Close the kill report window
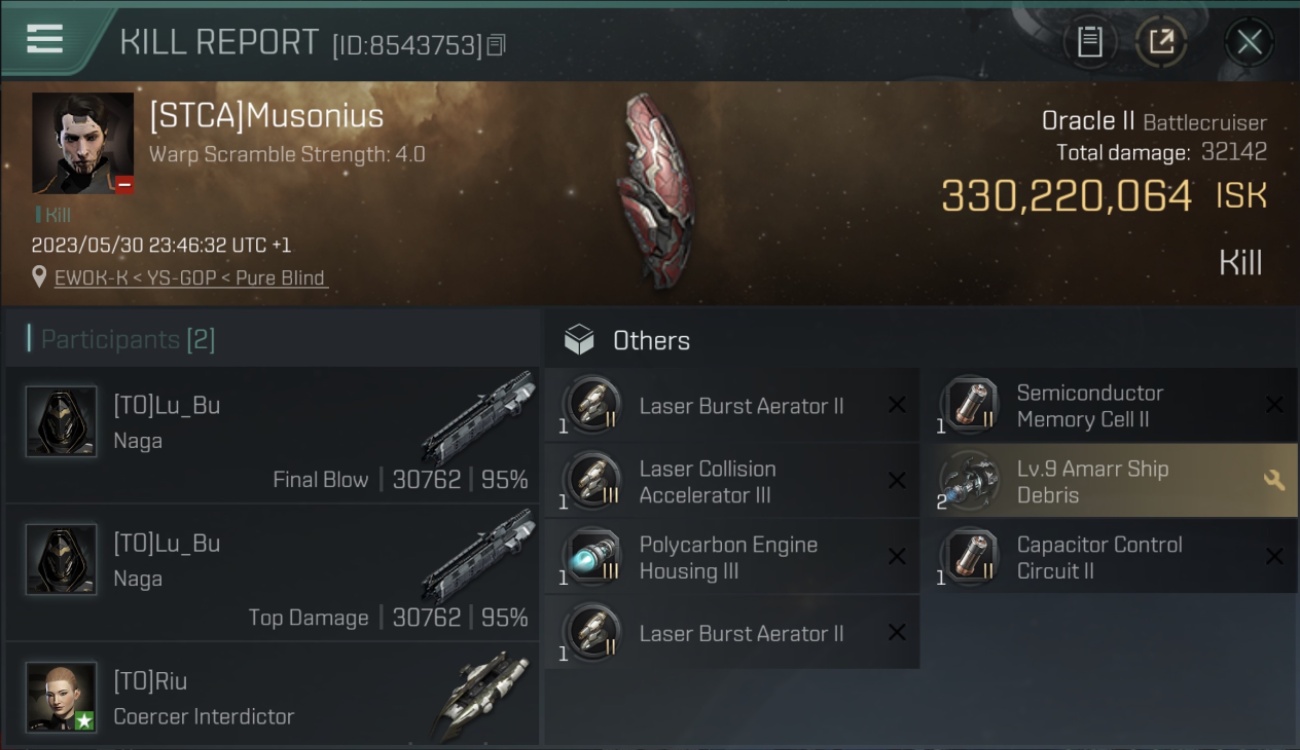The height and width of the screenshot is (750, 1300). point(1249,42)
